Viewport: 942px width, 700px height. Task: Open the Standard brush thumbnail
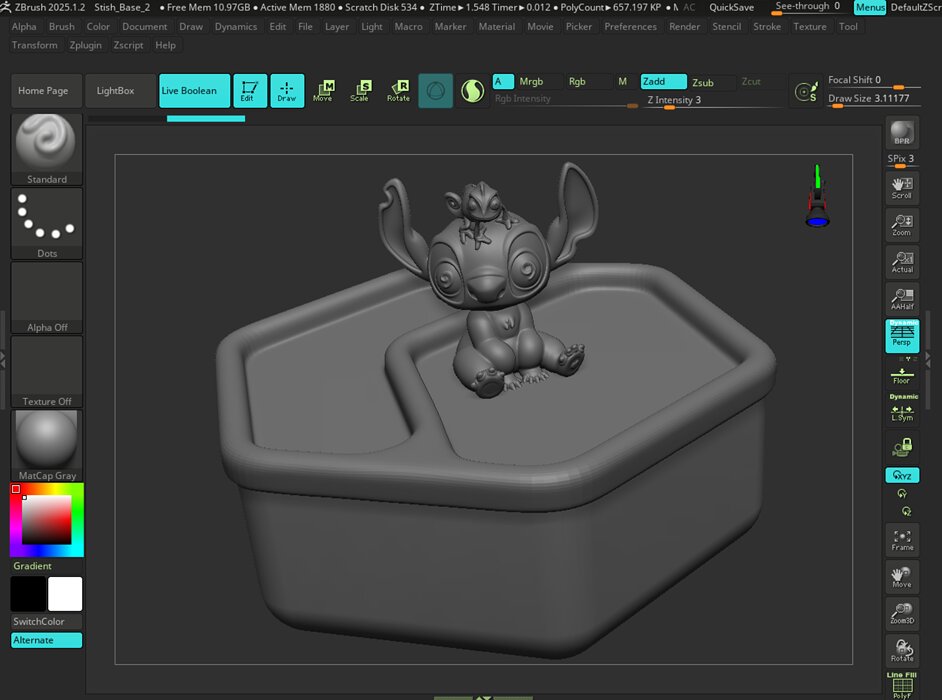tap(46, 149)
